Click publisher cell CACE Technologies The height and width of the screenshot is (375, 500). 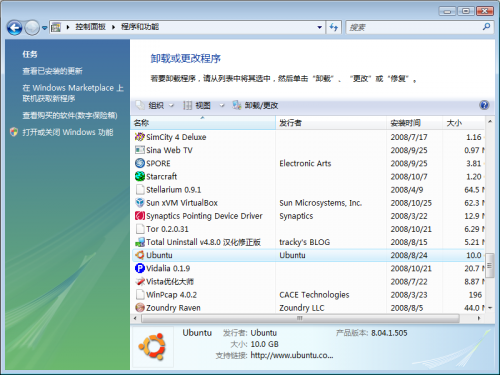(314, 295)
